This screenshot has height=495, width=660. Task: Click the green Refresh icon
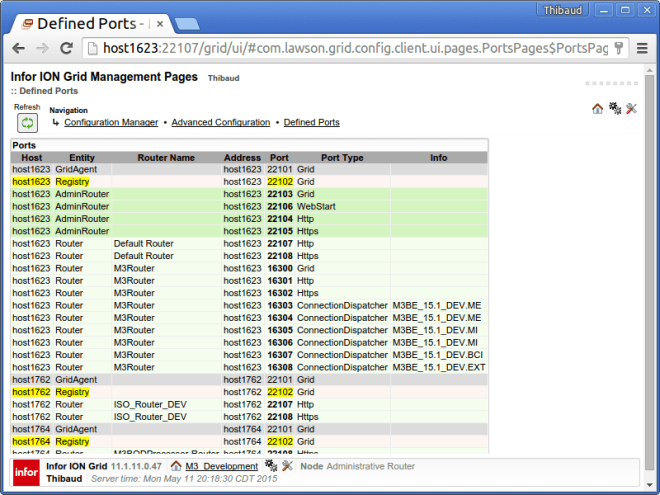pyautogui.click(x=27, y=123)
